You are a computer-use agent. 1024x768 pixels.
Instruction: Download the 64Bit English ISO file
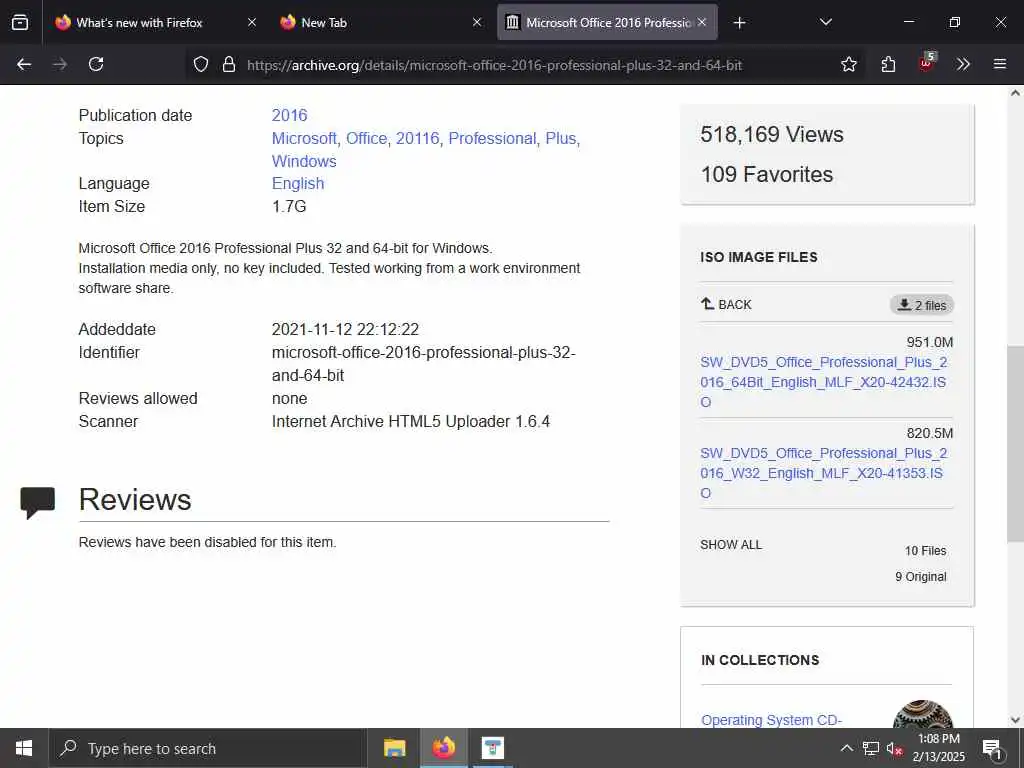[x=823, y=382]
